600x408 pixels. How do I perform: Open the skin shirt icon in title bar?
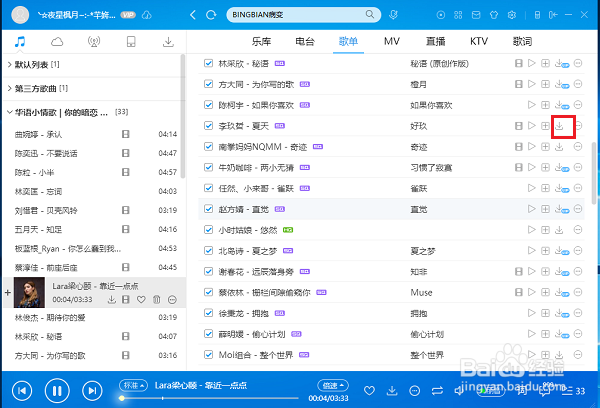pos(494,15)
